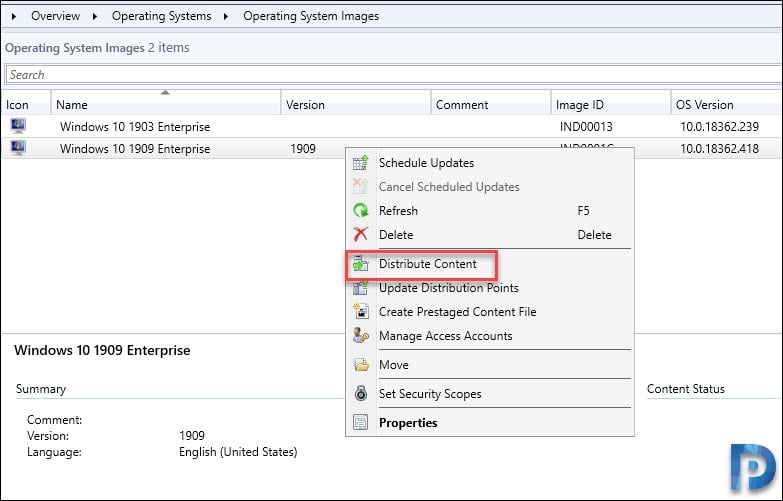Choose Delete from the context menu
Image resolution: width=783 pixels, height=501 pixels.
490,235
